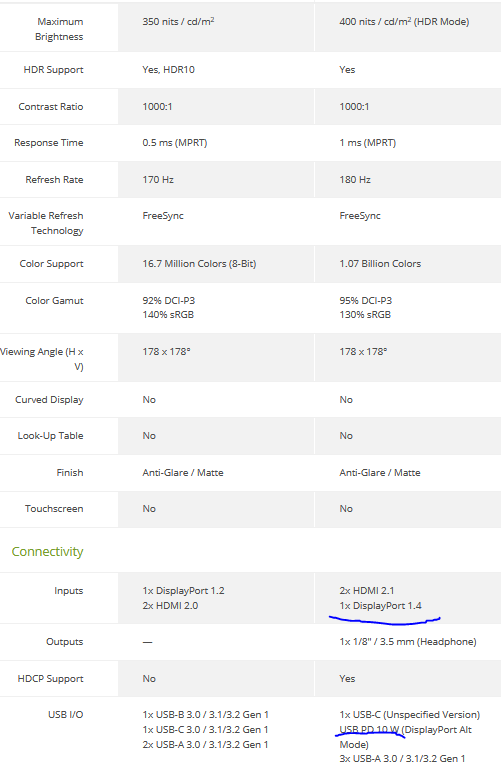Click the 400 nits HDR Mode value
Image resolution: width=501 pixels, height=777 pixels.
tap(404, 21)
